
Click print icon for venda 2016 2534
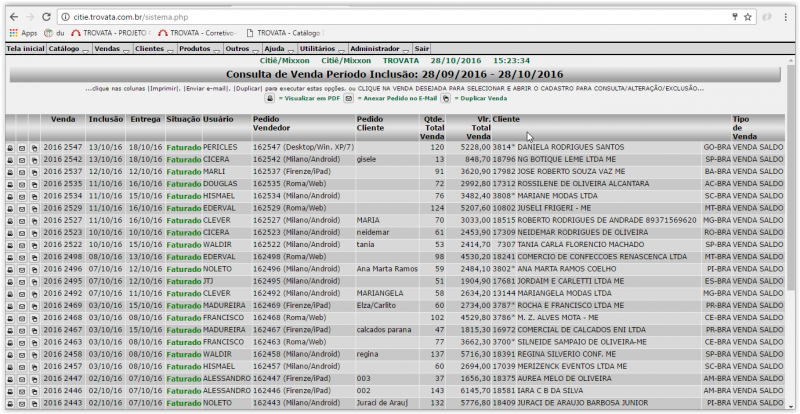point(10,197)
